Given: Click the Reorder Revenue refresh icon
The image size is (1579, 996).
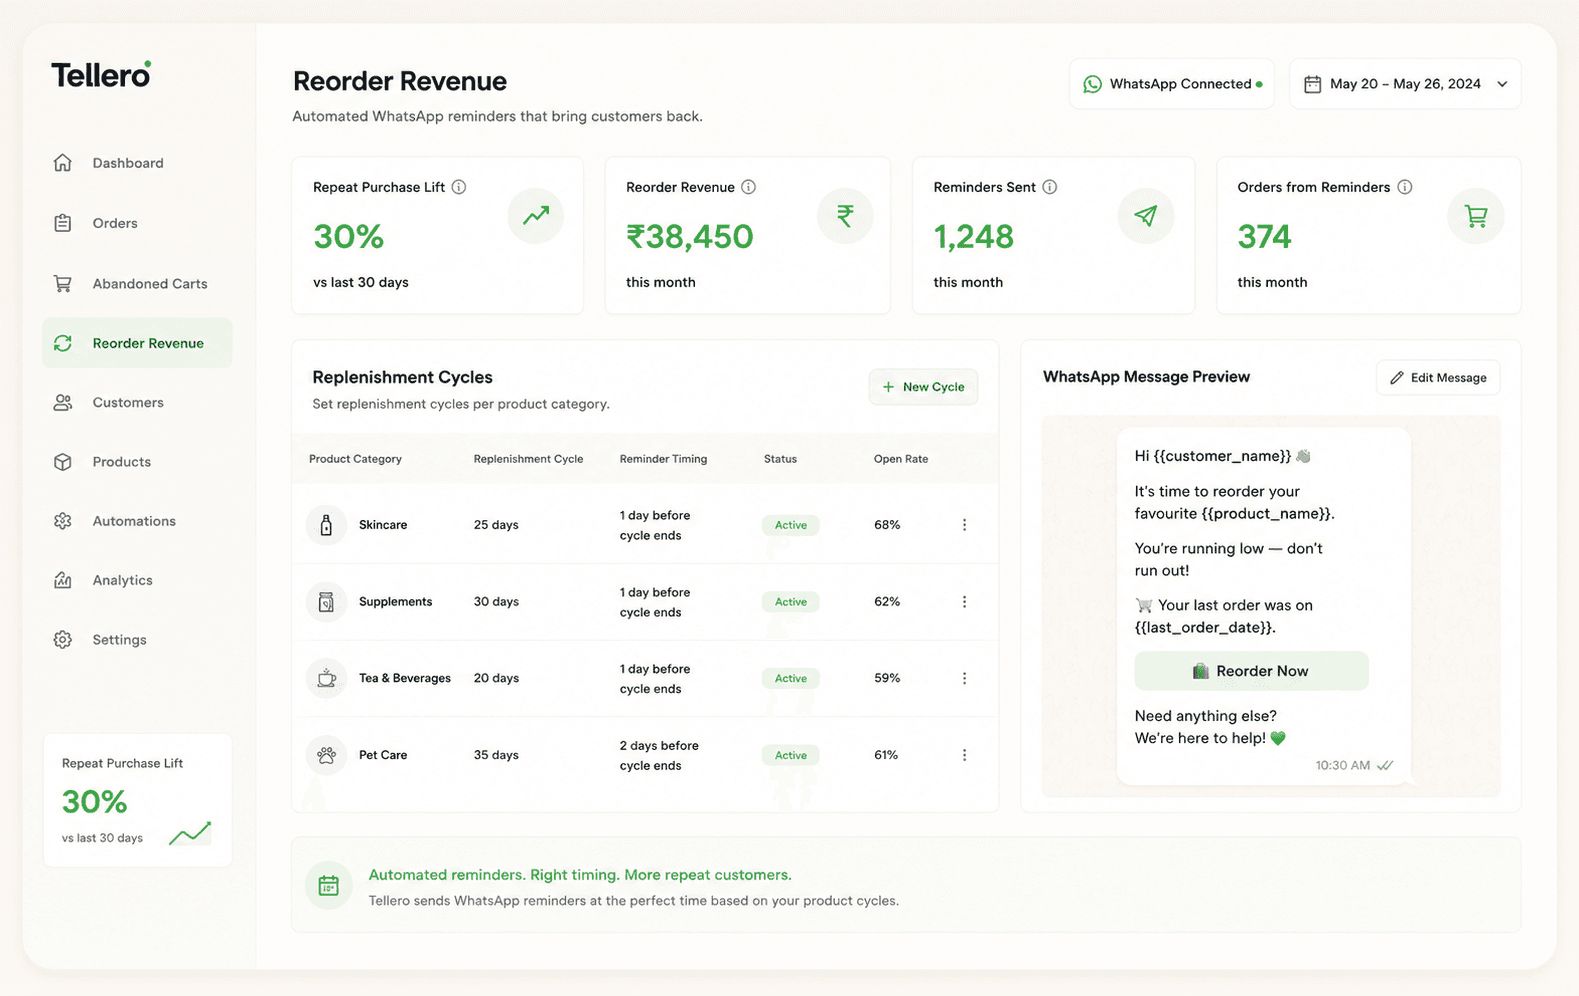Looking at the screenshot, I should (63, 343).
